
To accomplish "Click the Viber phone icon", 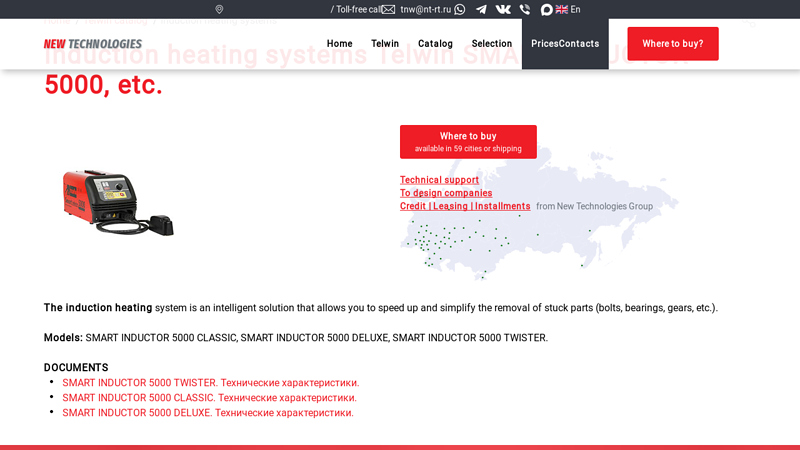I will 525,9.
